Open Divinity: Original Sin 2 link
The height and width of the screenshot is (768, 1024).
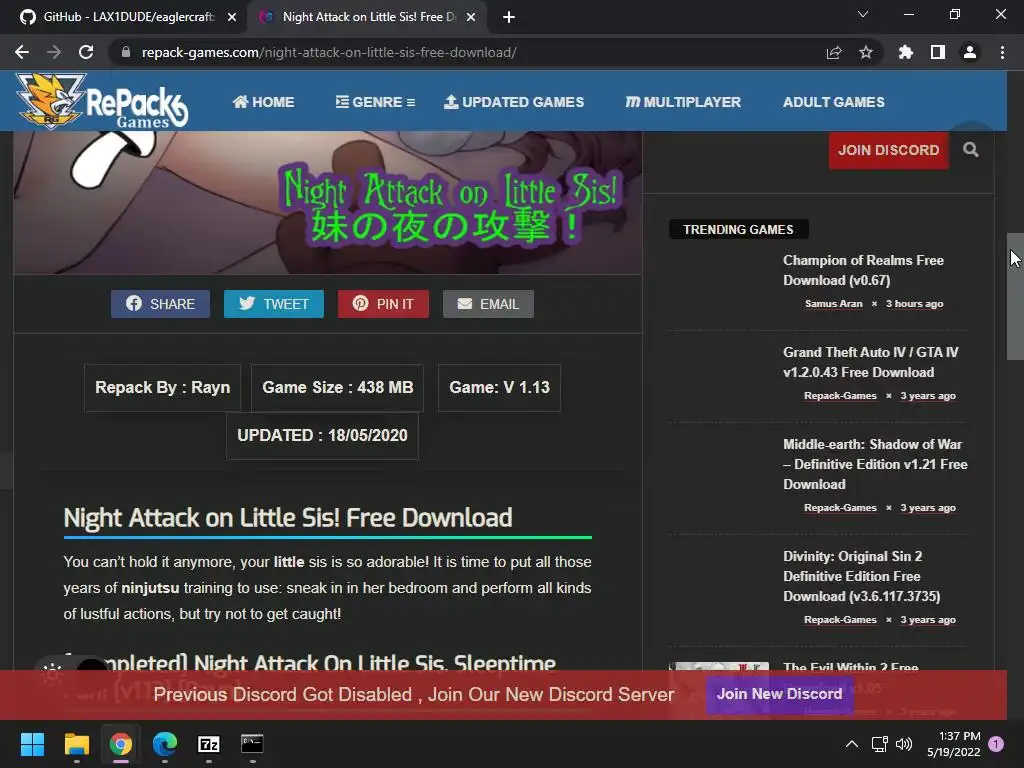[x=861, y=576]
